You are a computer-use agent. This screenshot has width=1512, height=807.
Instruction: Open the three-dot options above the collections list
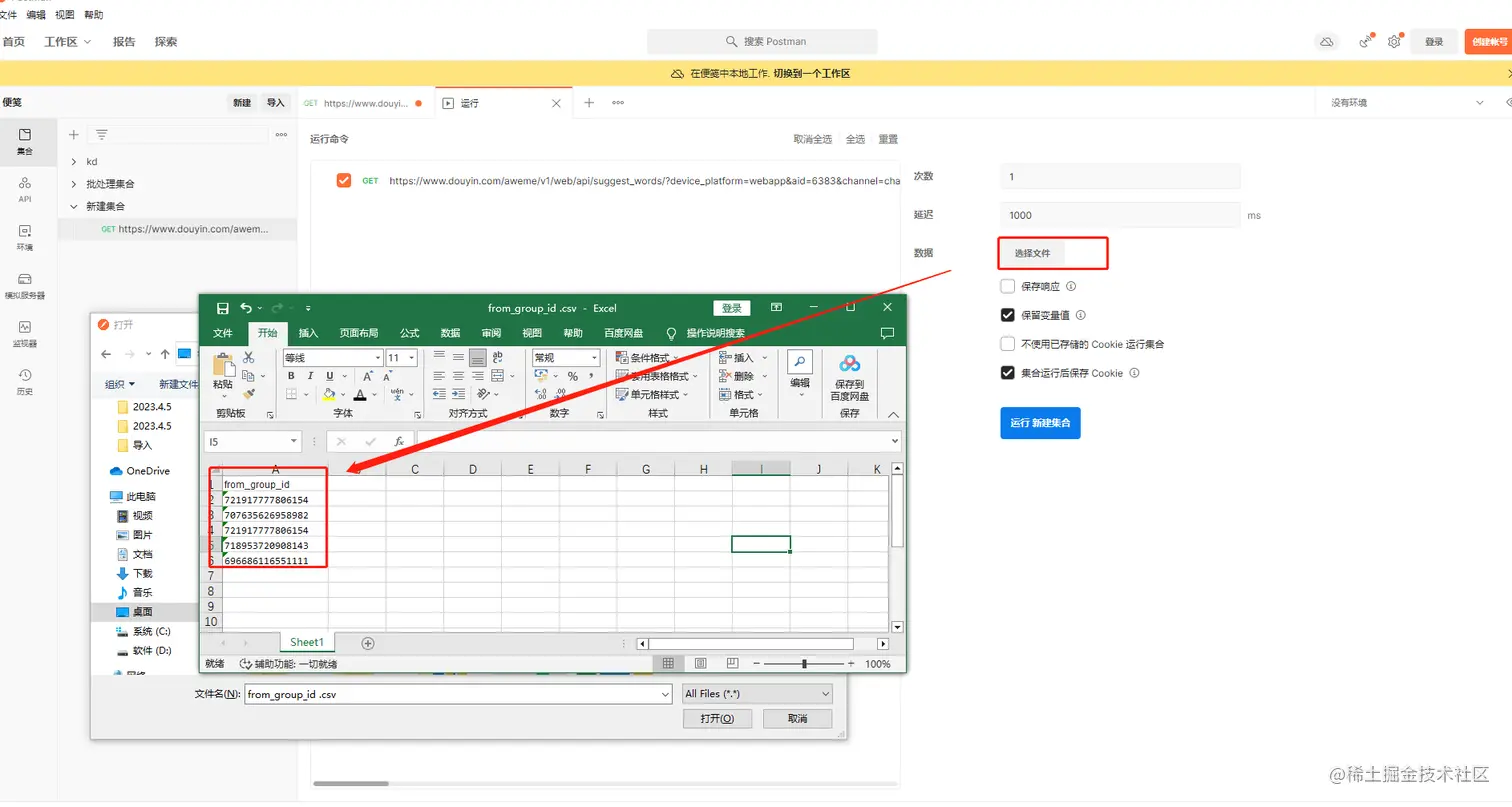pyautogui.click(x=281, y=134)
